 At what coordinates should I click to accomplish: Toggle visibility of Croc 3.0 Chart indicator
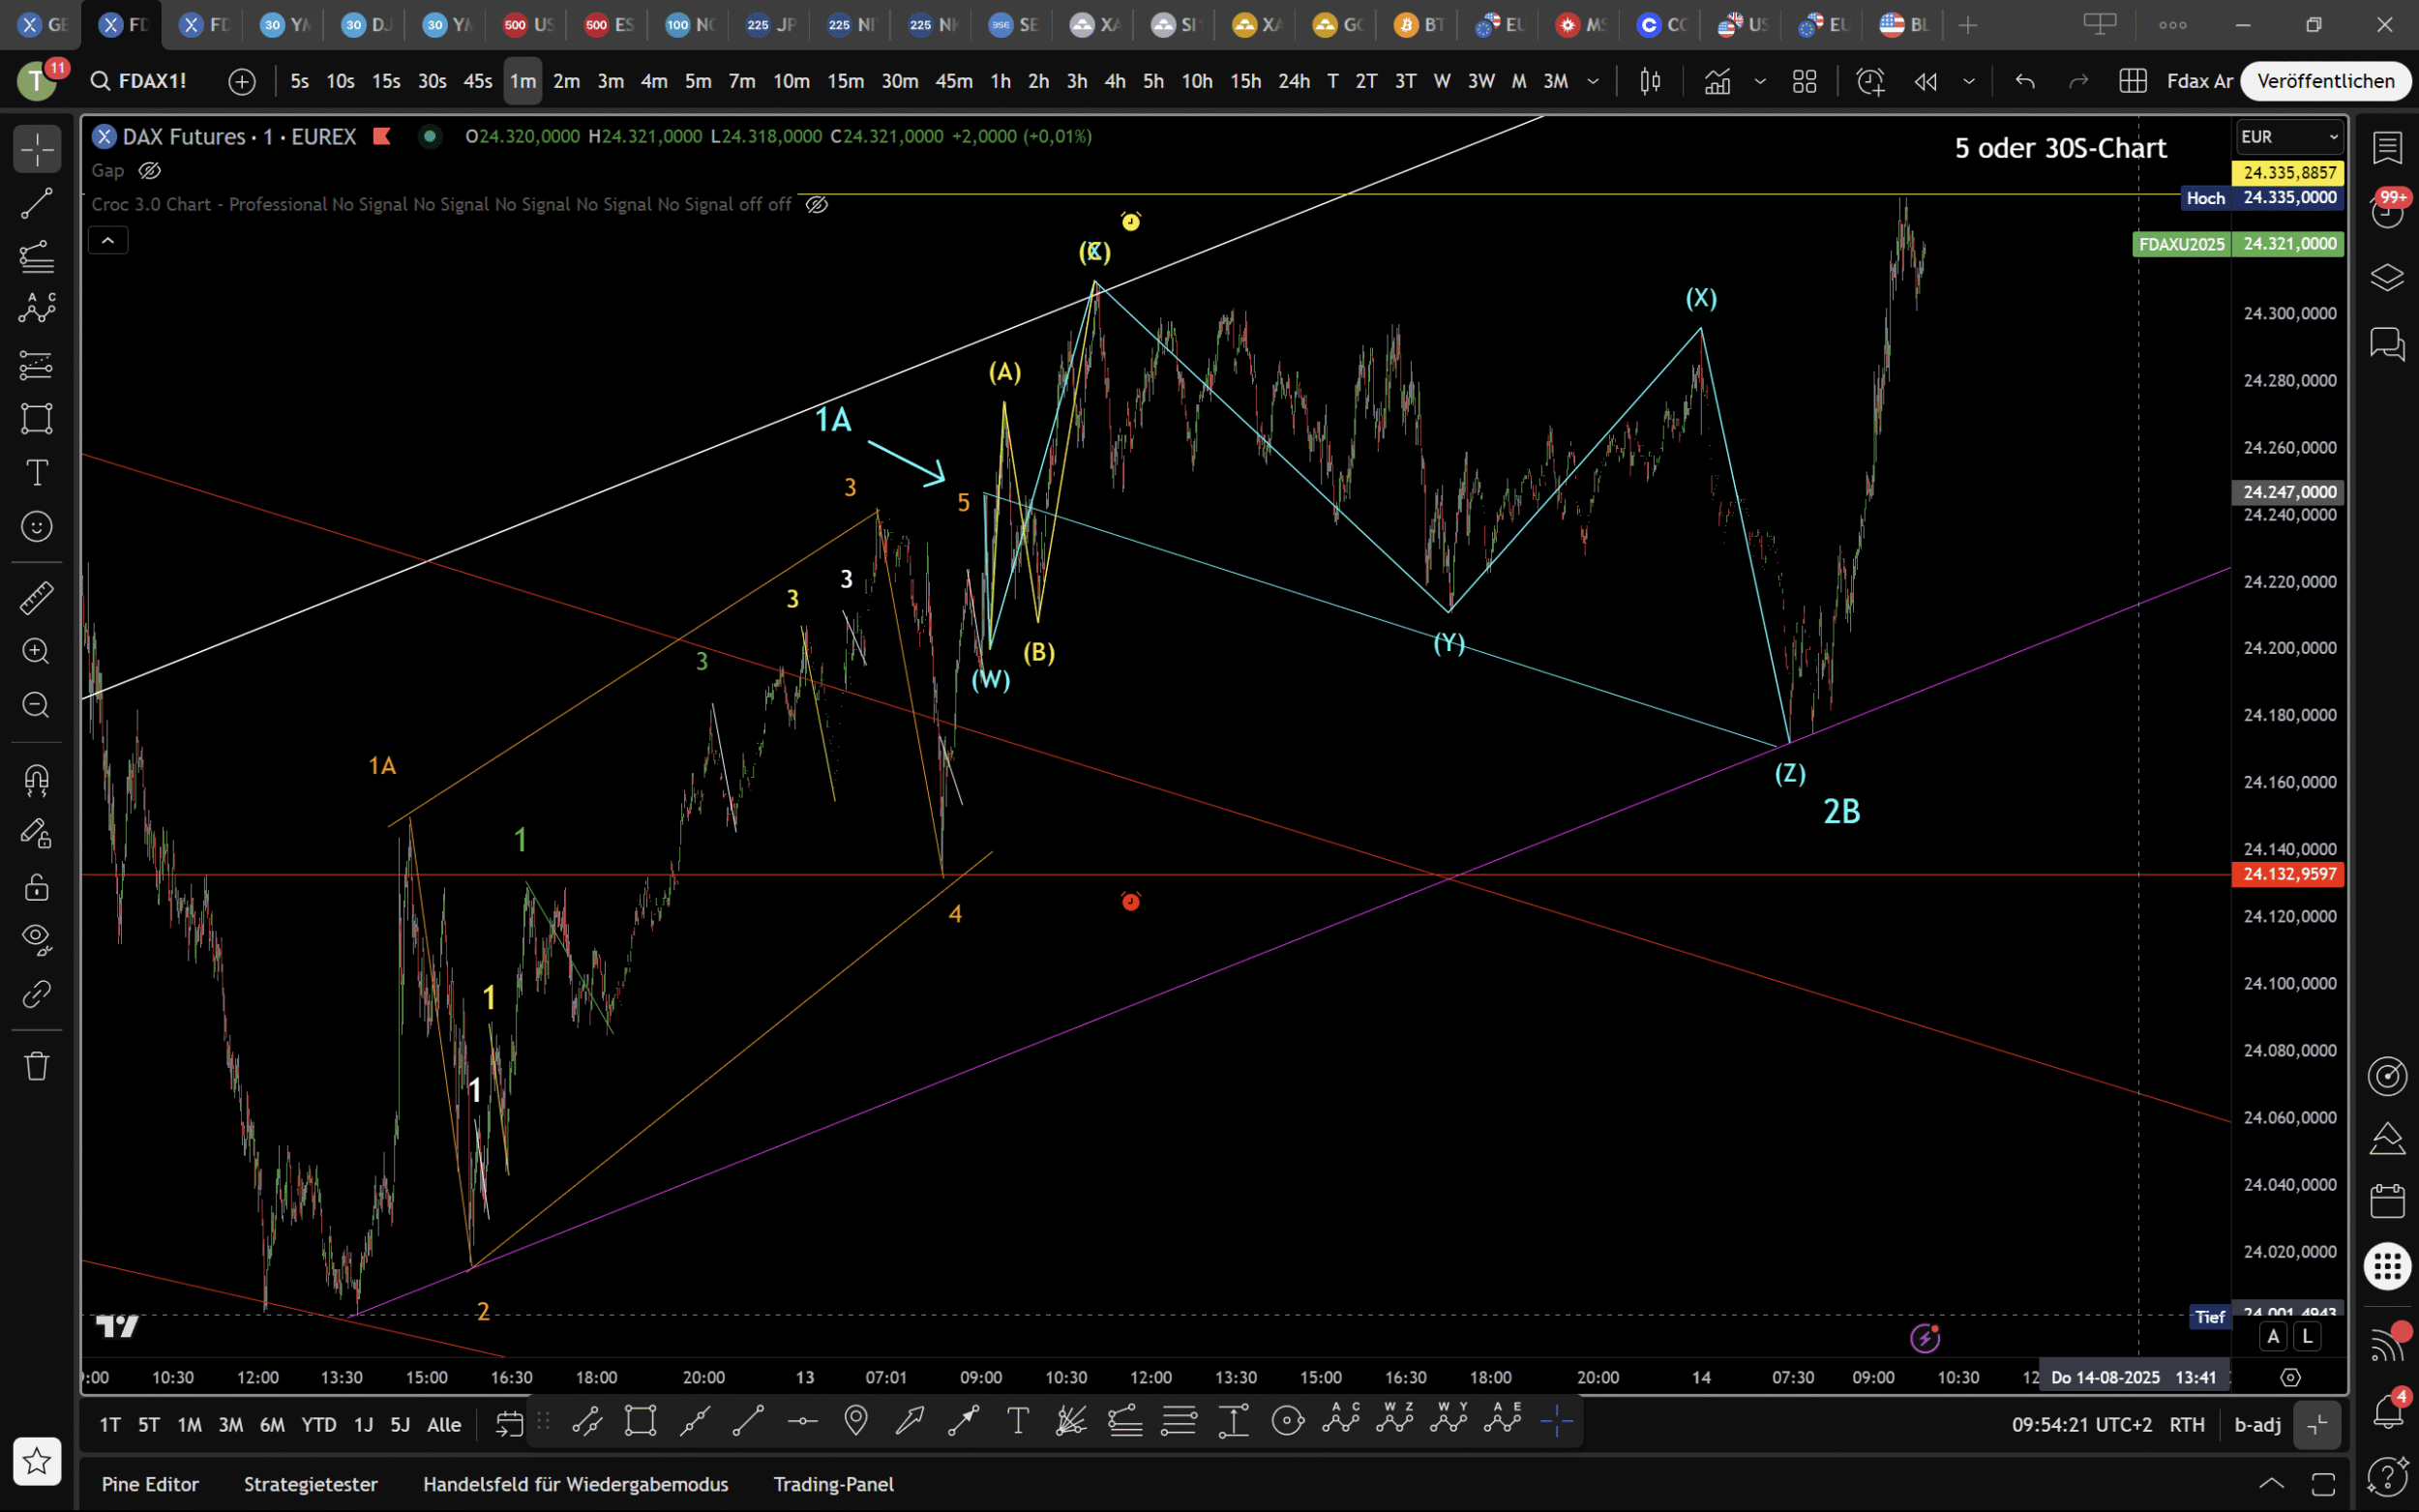(x=817, y=205)
